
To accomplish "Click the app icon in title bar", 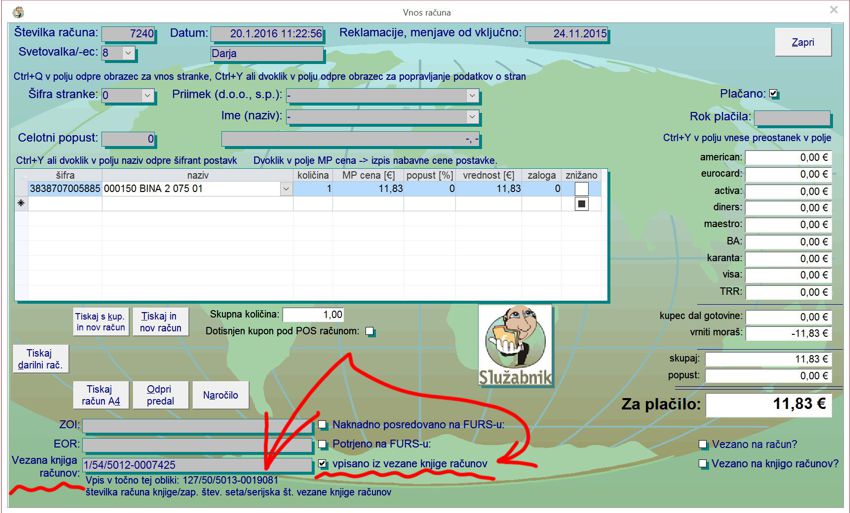I will click(x=17, y=10).
